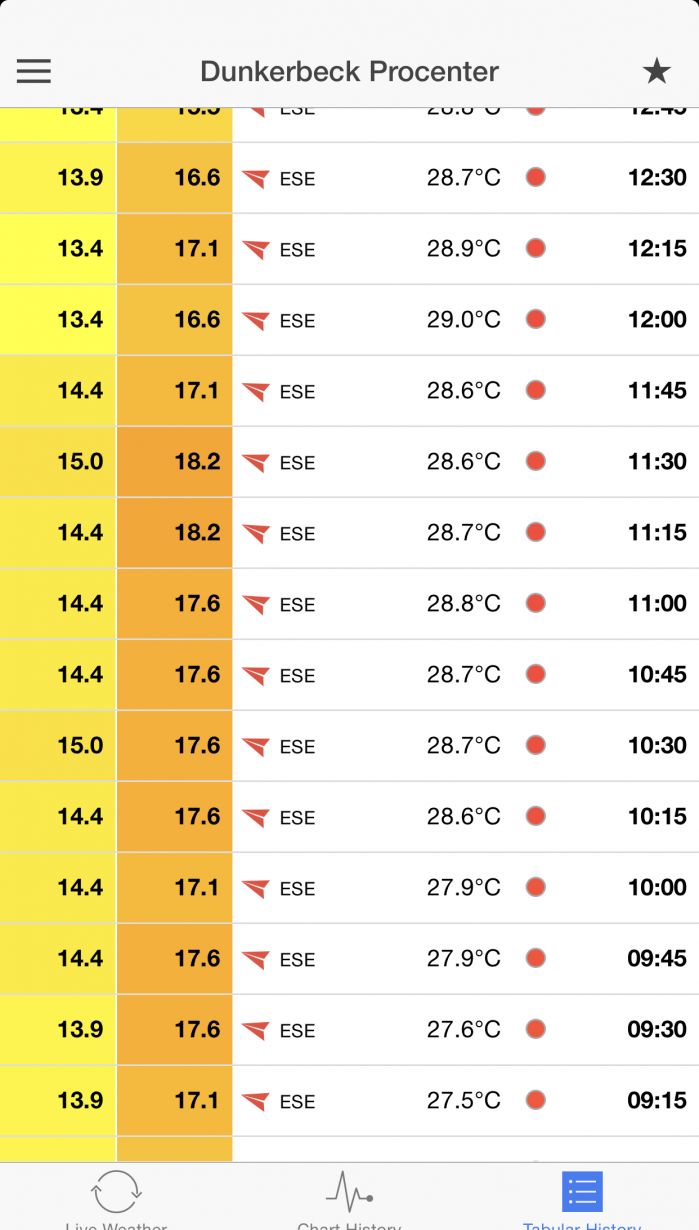Switch to the Chart History tab
Image resolution: width=699 pixels, height=1230 pixels.
point(349,1197)
